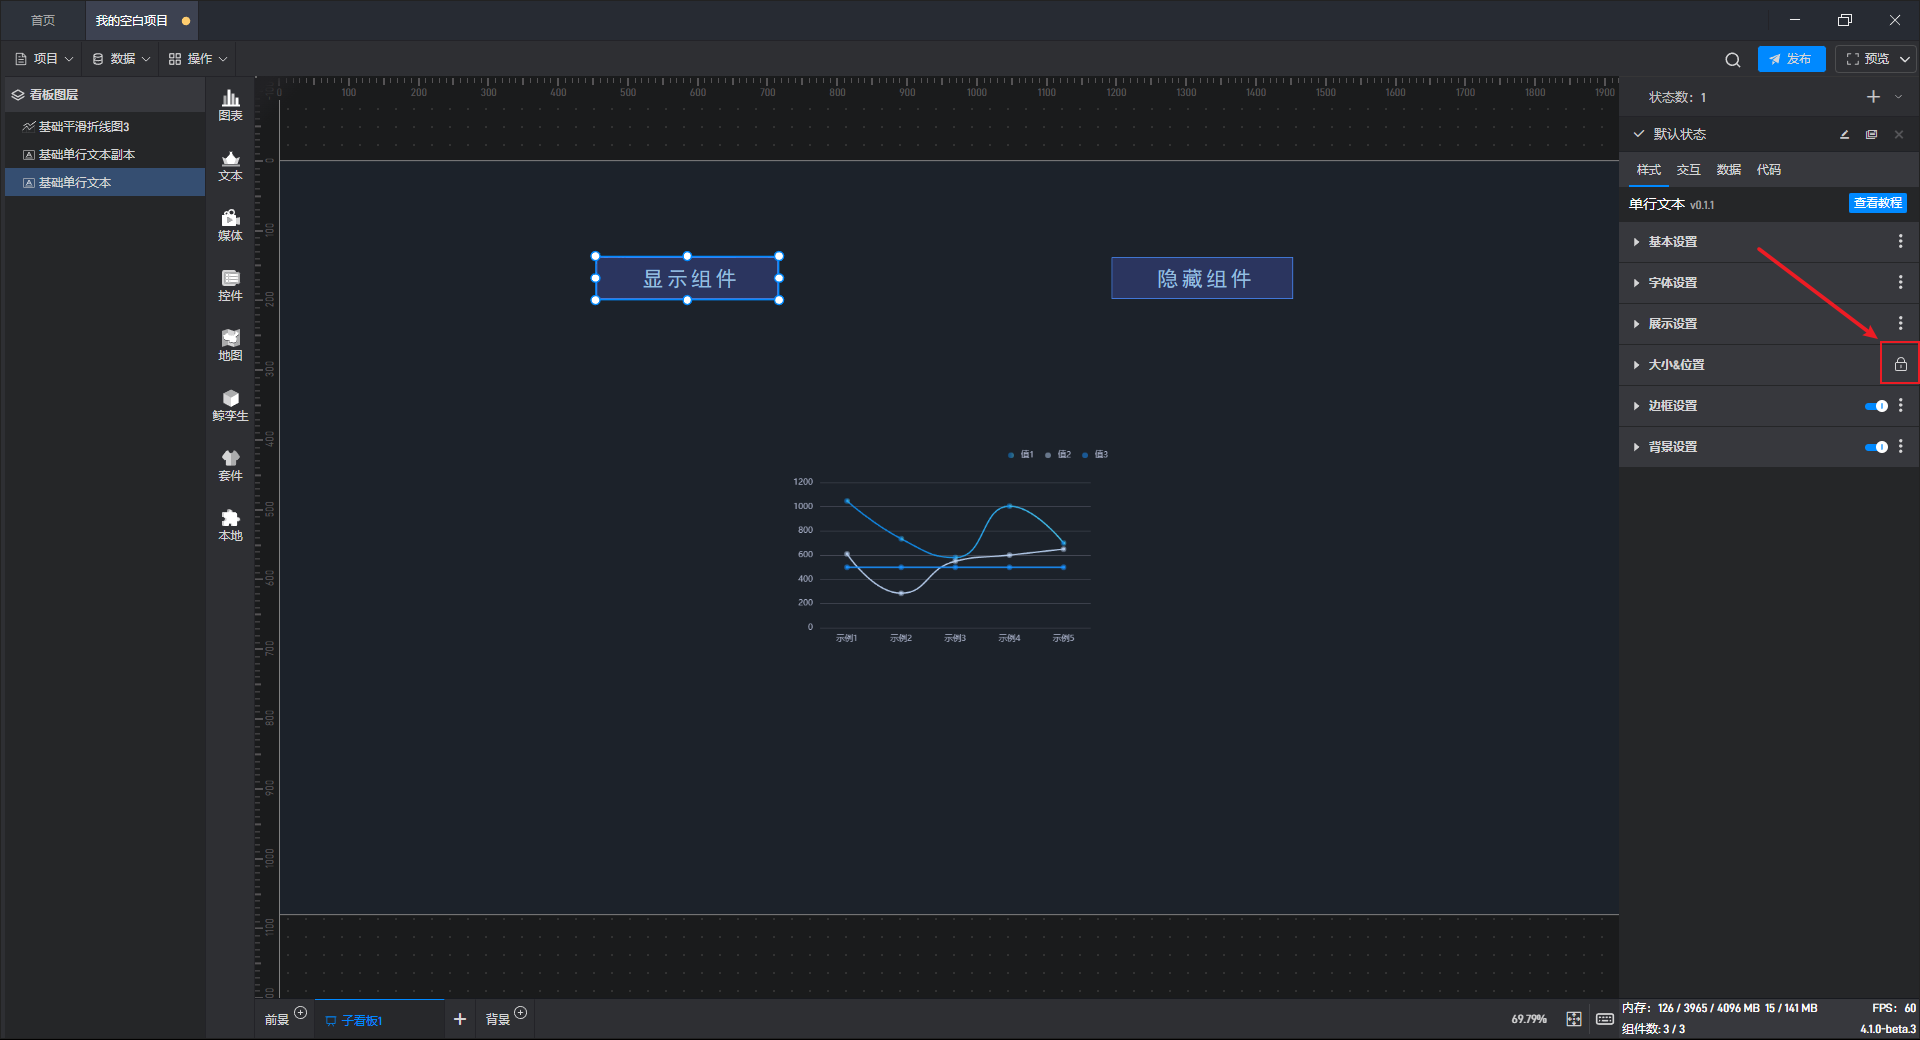The image size is (1920, 1040).
Task: Select the 基础平滑折线图3 layer
Action: coord(105,127)
